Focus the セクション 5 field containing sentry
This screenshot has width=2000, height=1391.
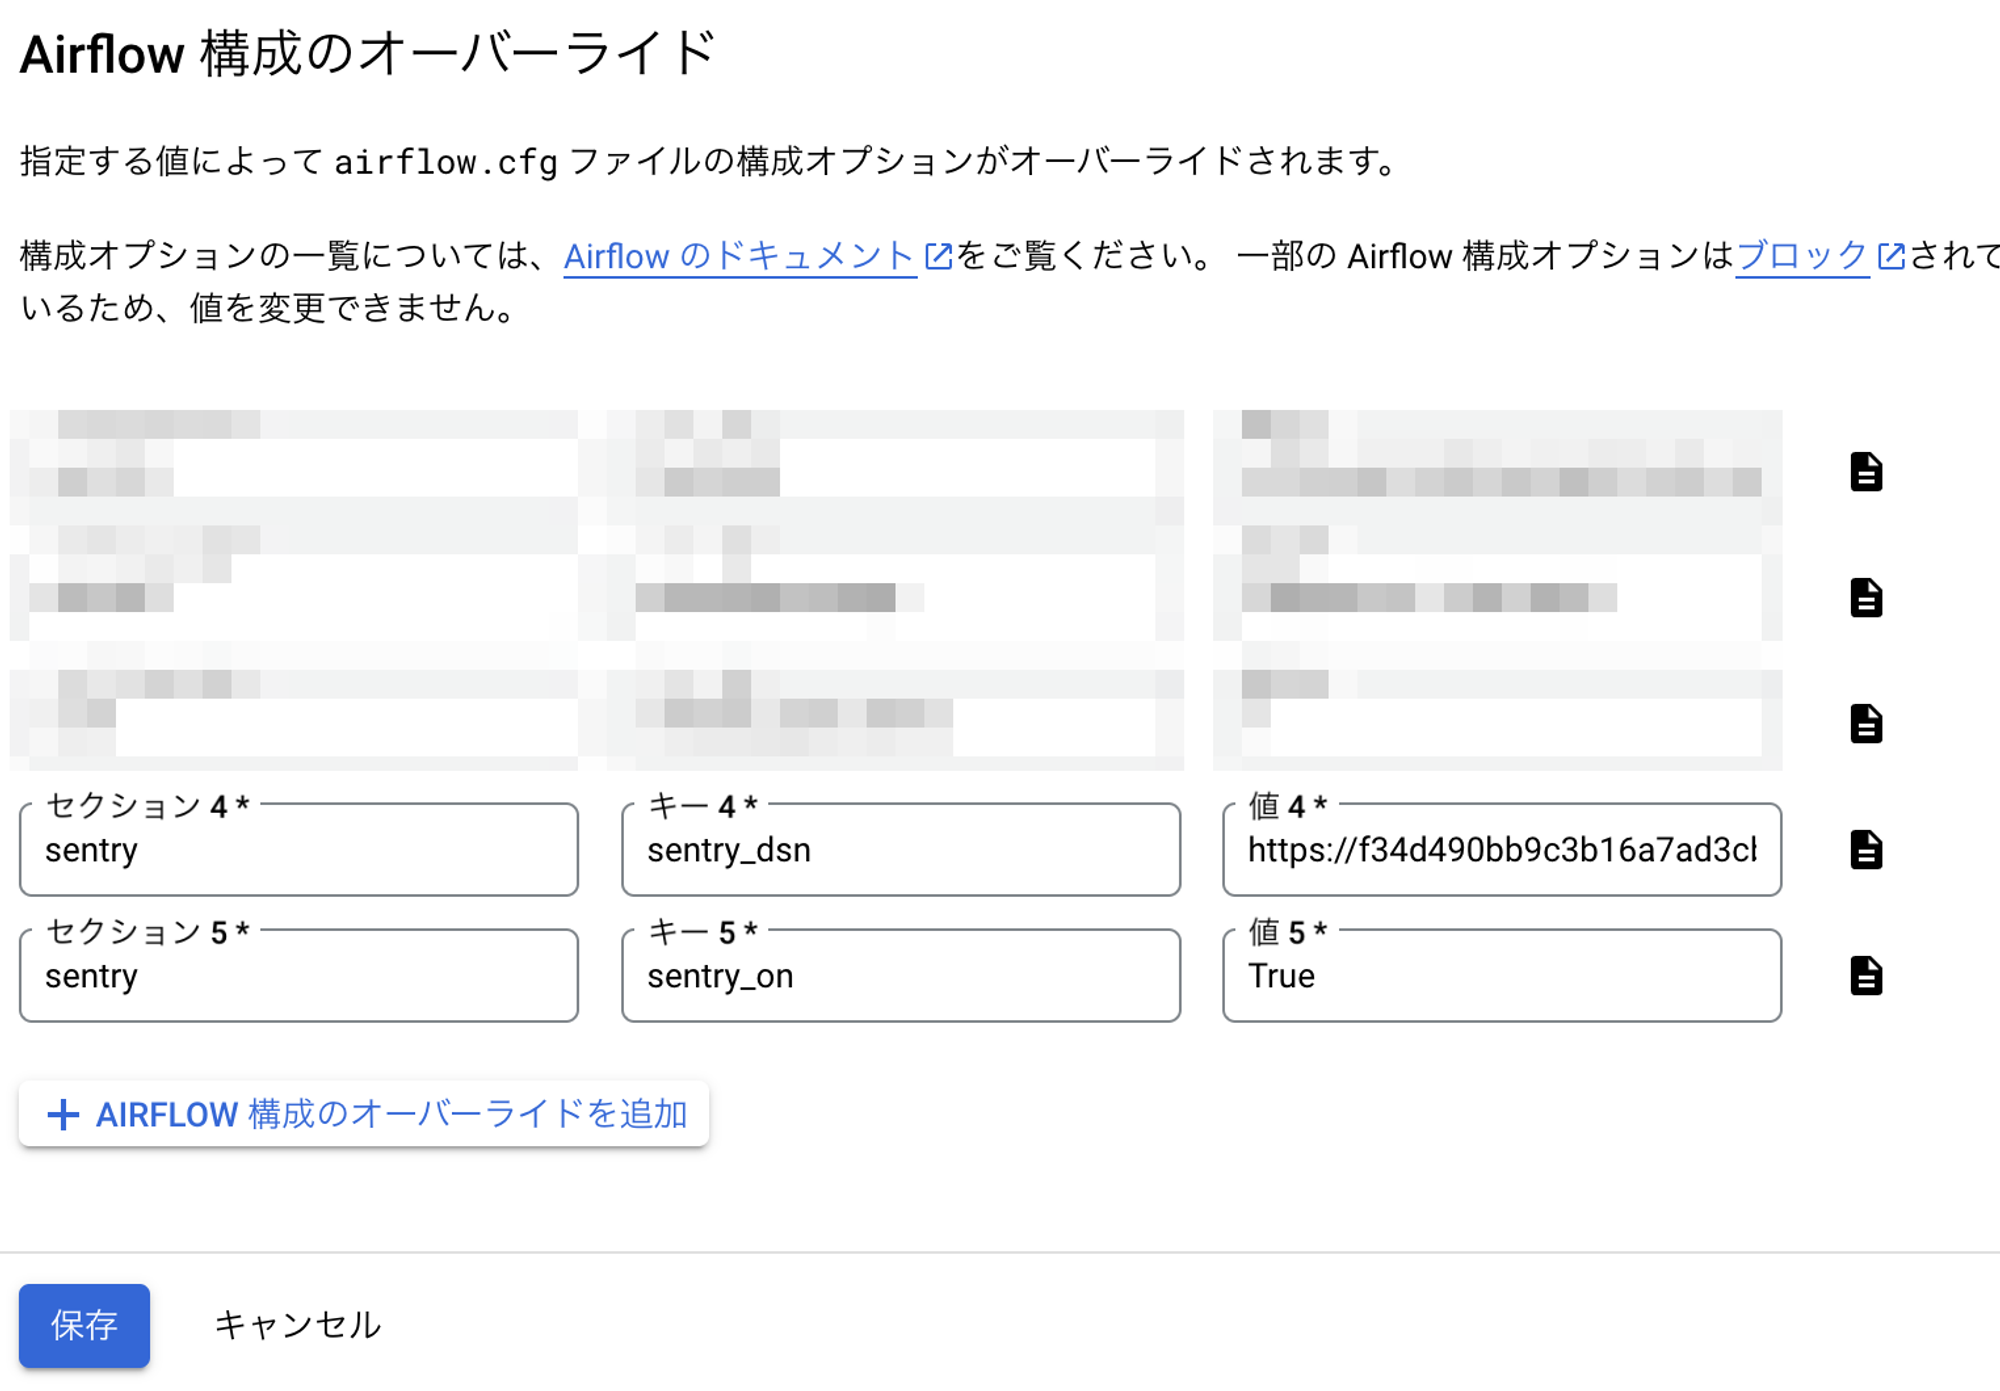click(298, 977)
